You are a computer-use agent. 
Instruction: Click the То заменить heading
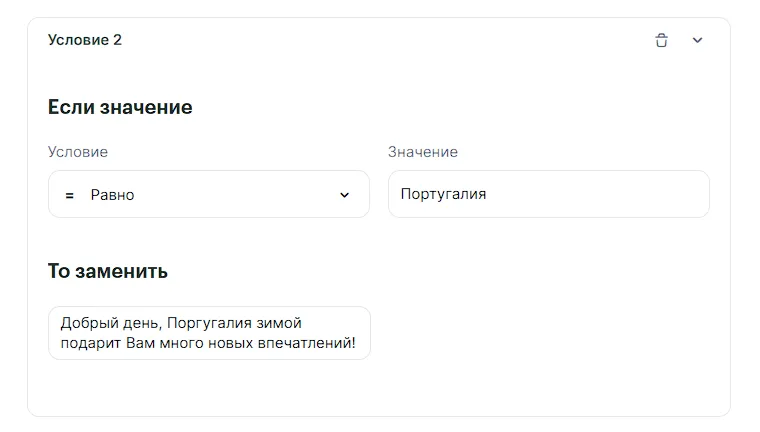pos(108,271)
